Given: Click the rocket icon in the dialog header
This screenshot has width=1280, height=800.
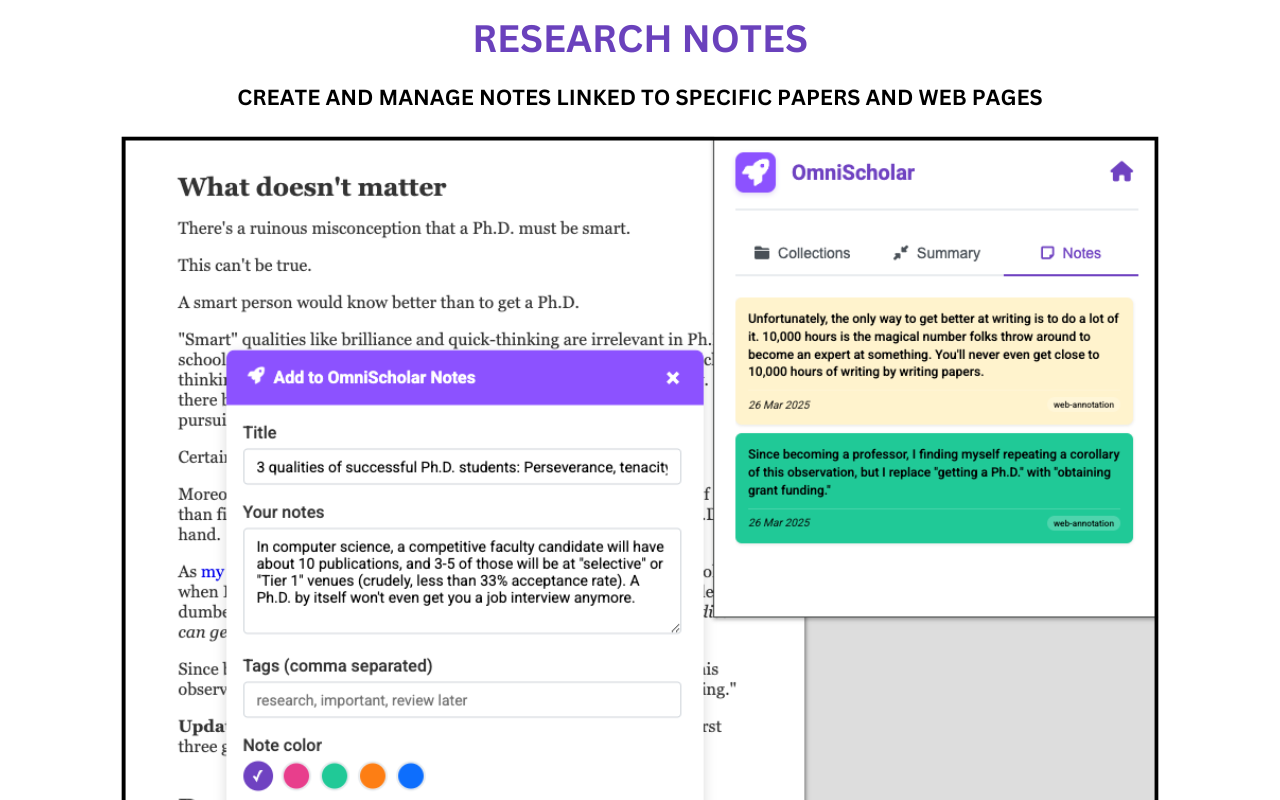Looking at the screenshot, I should (x=256, y=377).
